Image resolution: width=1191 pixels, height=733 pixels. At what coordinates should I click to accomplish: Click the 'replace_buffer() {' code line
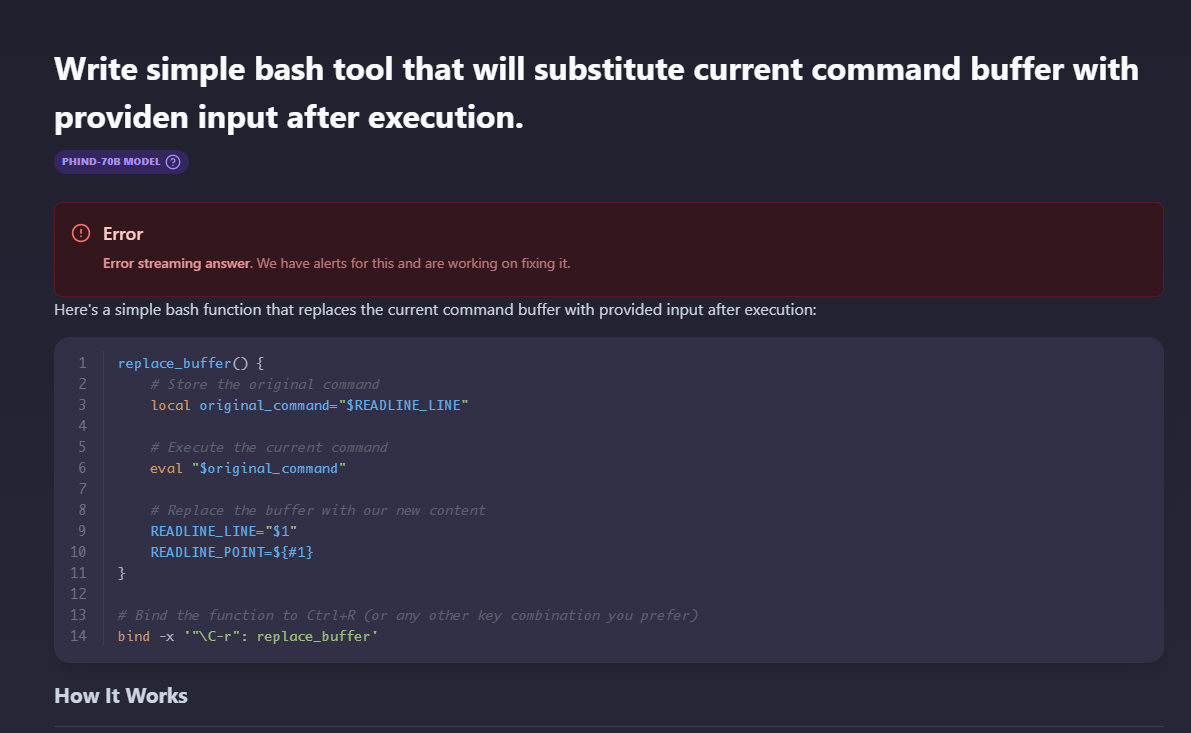(x=191, y=363)
